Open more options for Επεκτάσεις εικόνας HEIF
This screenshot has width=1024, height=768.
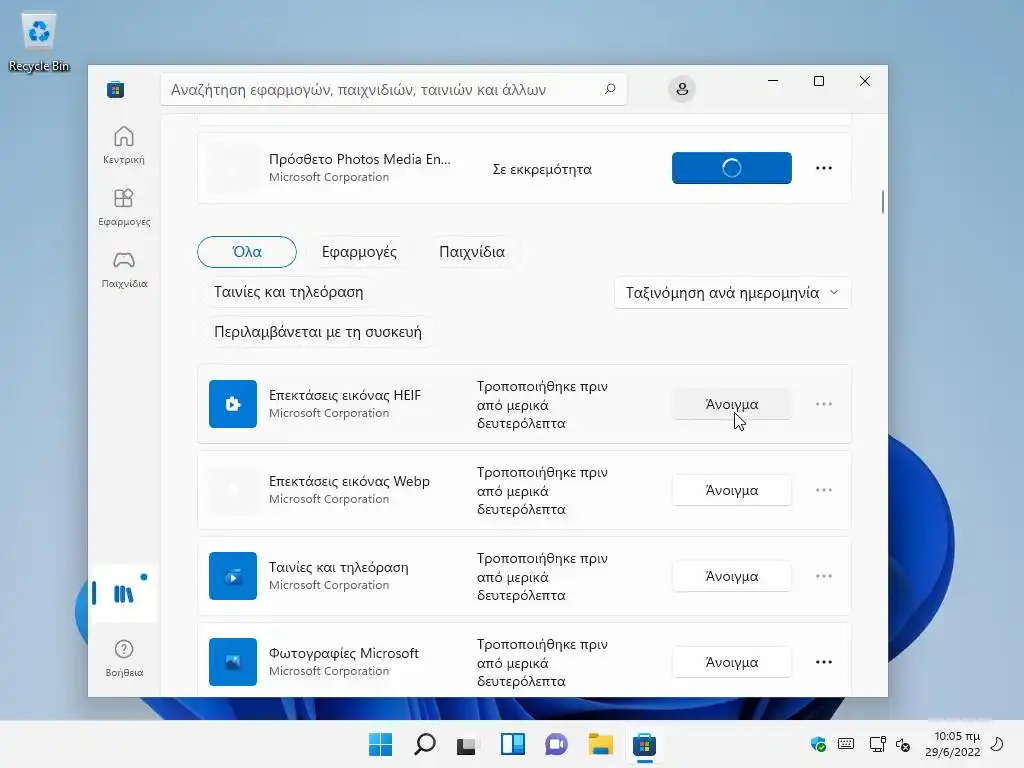(824, 404)
